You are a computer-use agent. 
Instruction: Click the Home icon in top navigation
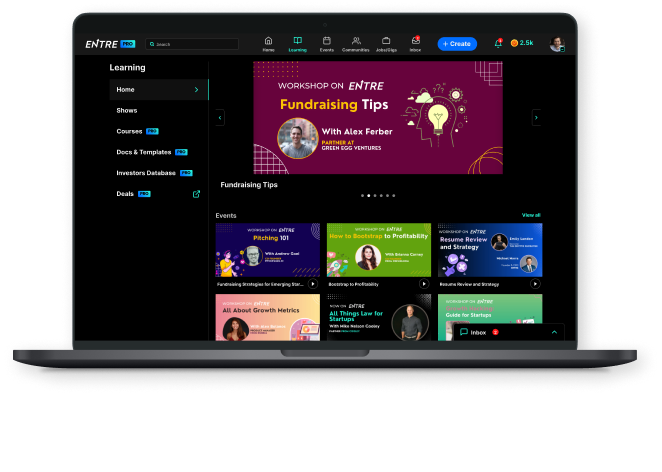coord(268,41)
